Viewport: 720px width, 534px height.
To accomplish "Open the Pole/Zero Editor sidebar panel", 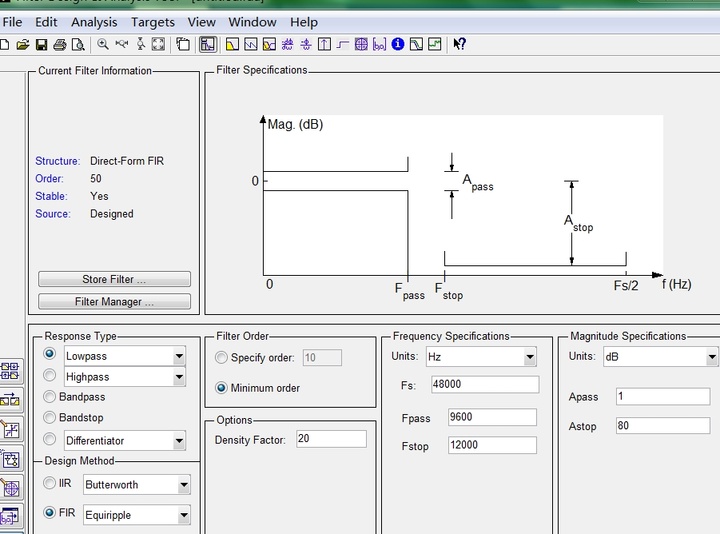I will click(10, 489).
